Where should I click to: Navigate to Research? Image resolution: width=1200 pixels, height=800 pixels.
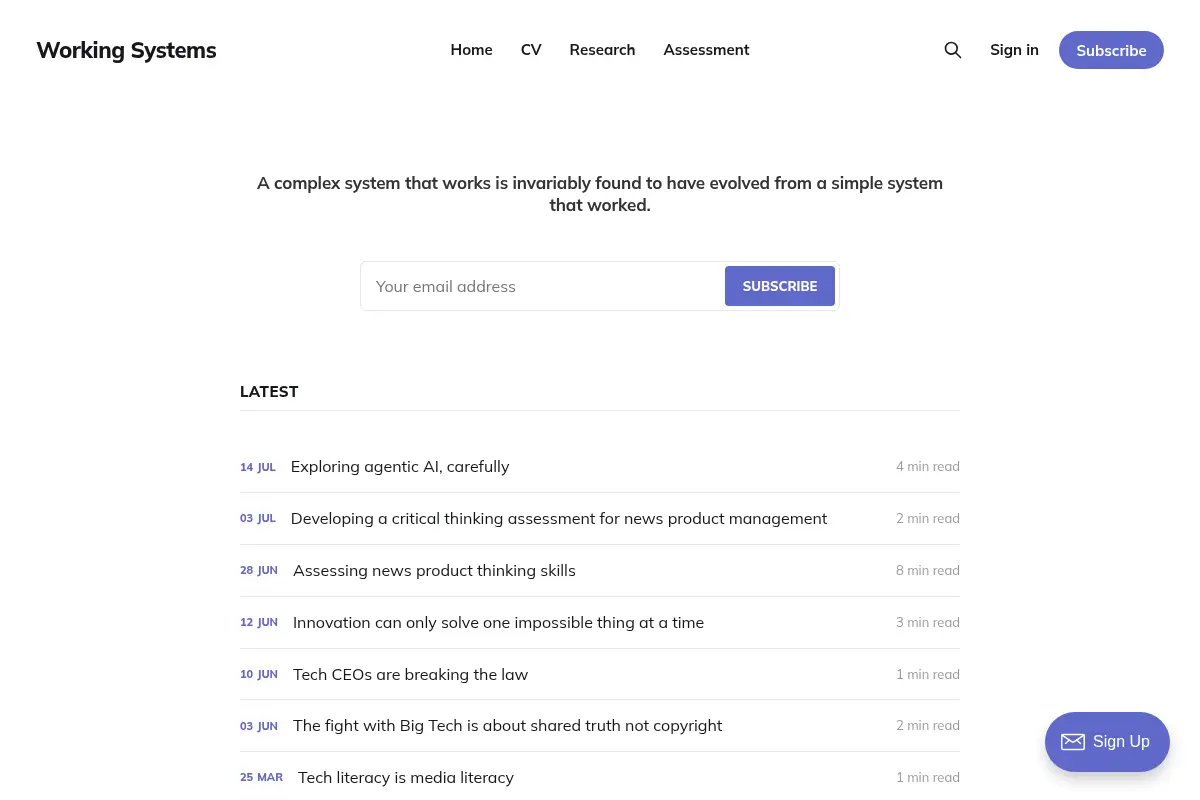point(602,50)
